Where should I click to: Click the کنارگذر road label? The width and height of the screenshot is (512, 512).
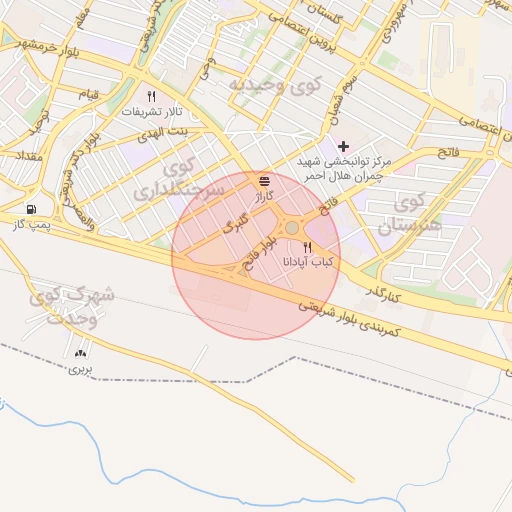tap(384, 294)
